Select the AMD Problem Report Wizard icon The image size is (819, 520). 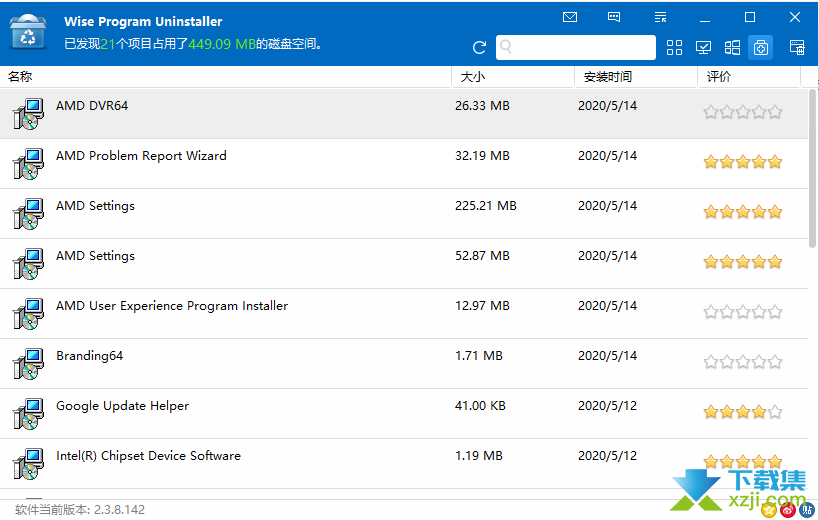tap(28, 164)
